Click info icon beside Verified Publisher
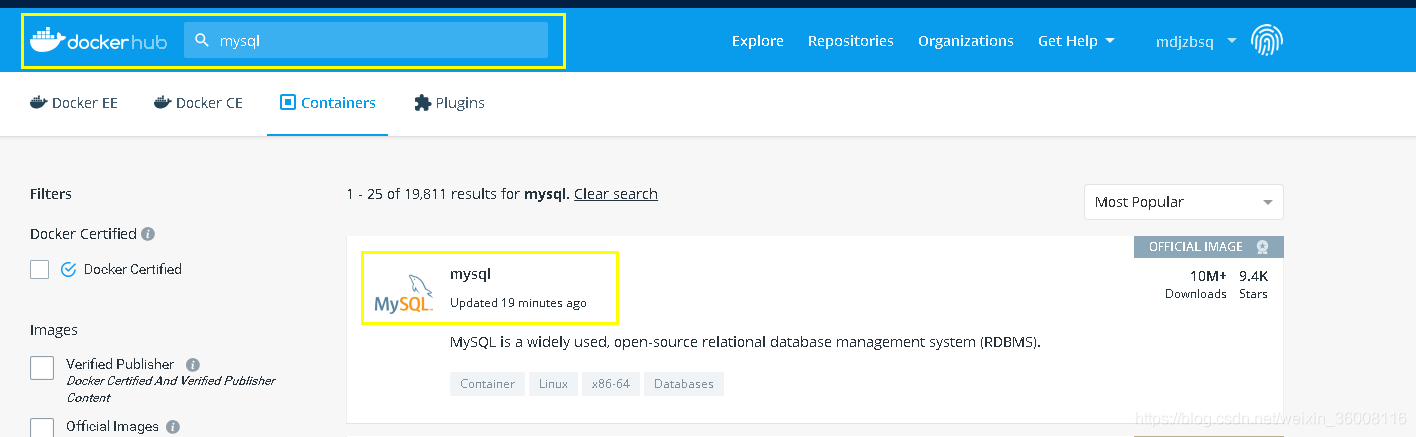Image resolution: width=1416 pixels, height=437 pixels. [193, 365]
